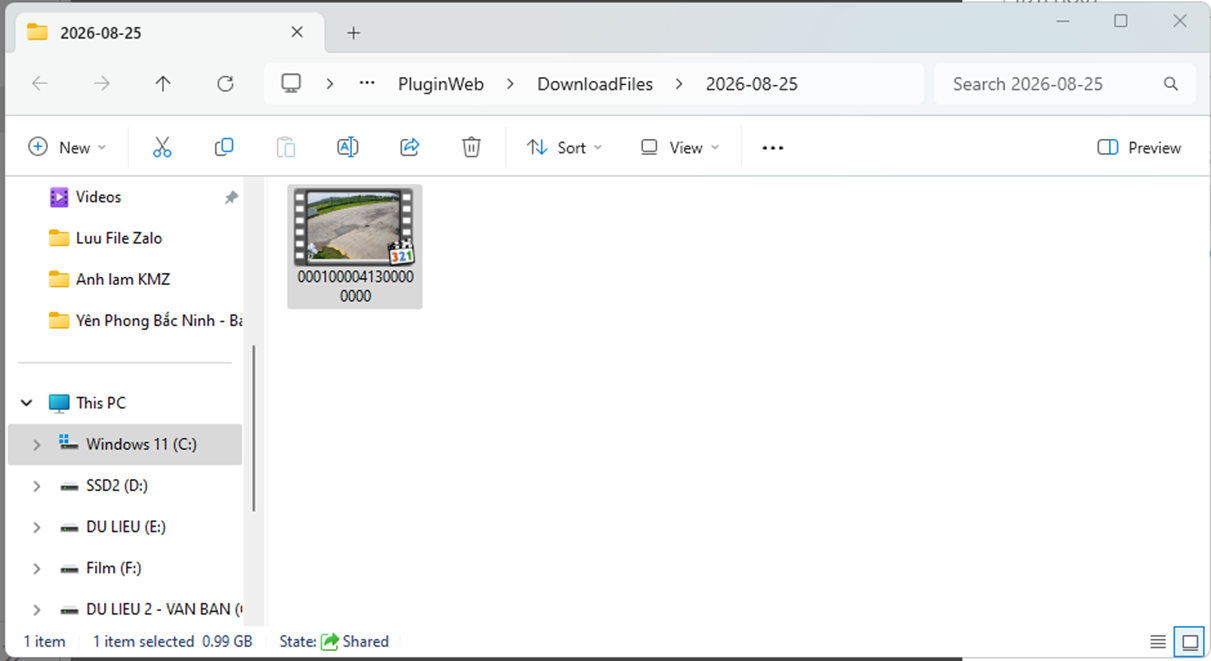Click the Cut scissors icon
The image size is (1211, 661).
click(x=162, y=148)
